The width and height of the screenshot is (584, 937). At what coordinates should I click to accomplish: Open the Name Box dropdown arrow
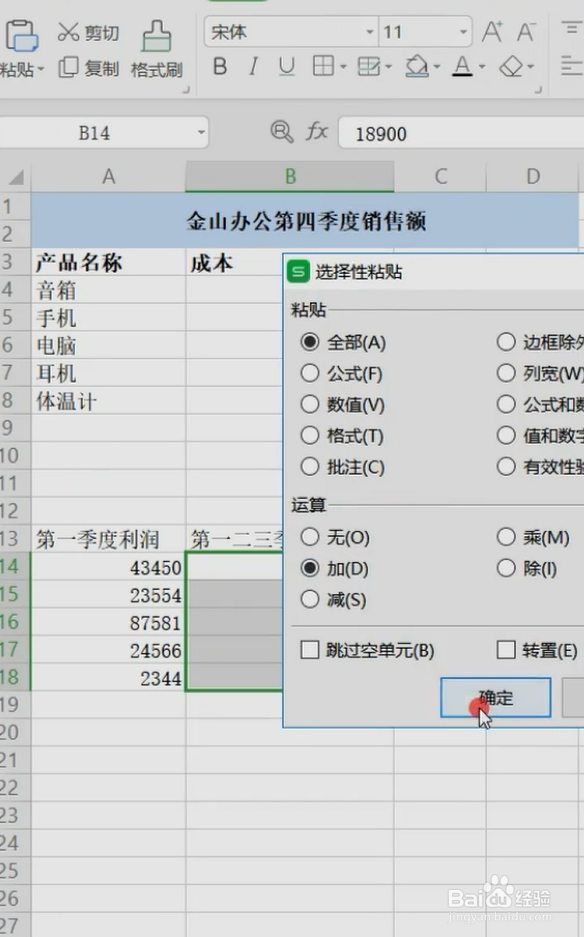point(201,132)
